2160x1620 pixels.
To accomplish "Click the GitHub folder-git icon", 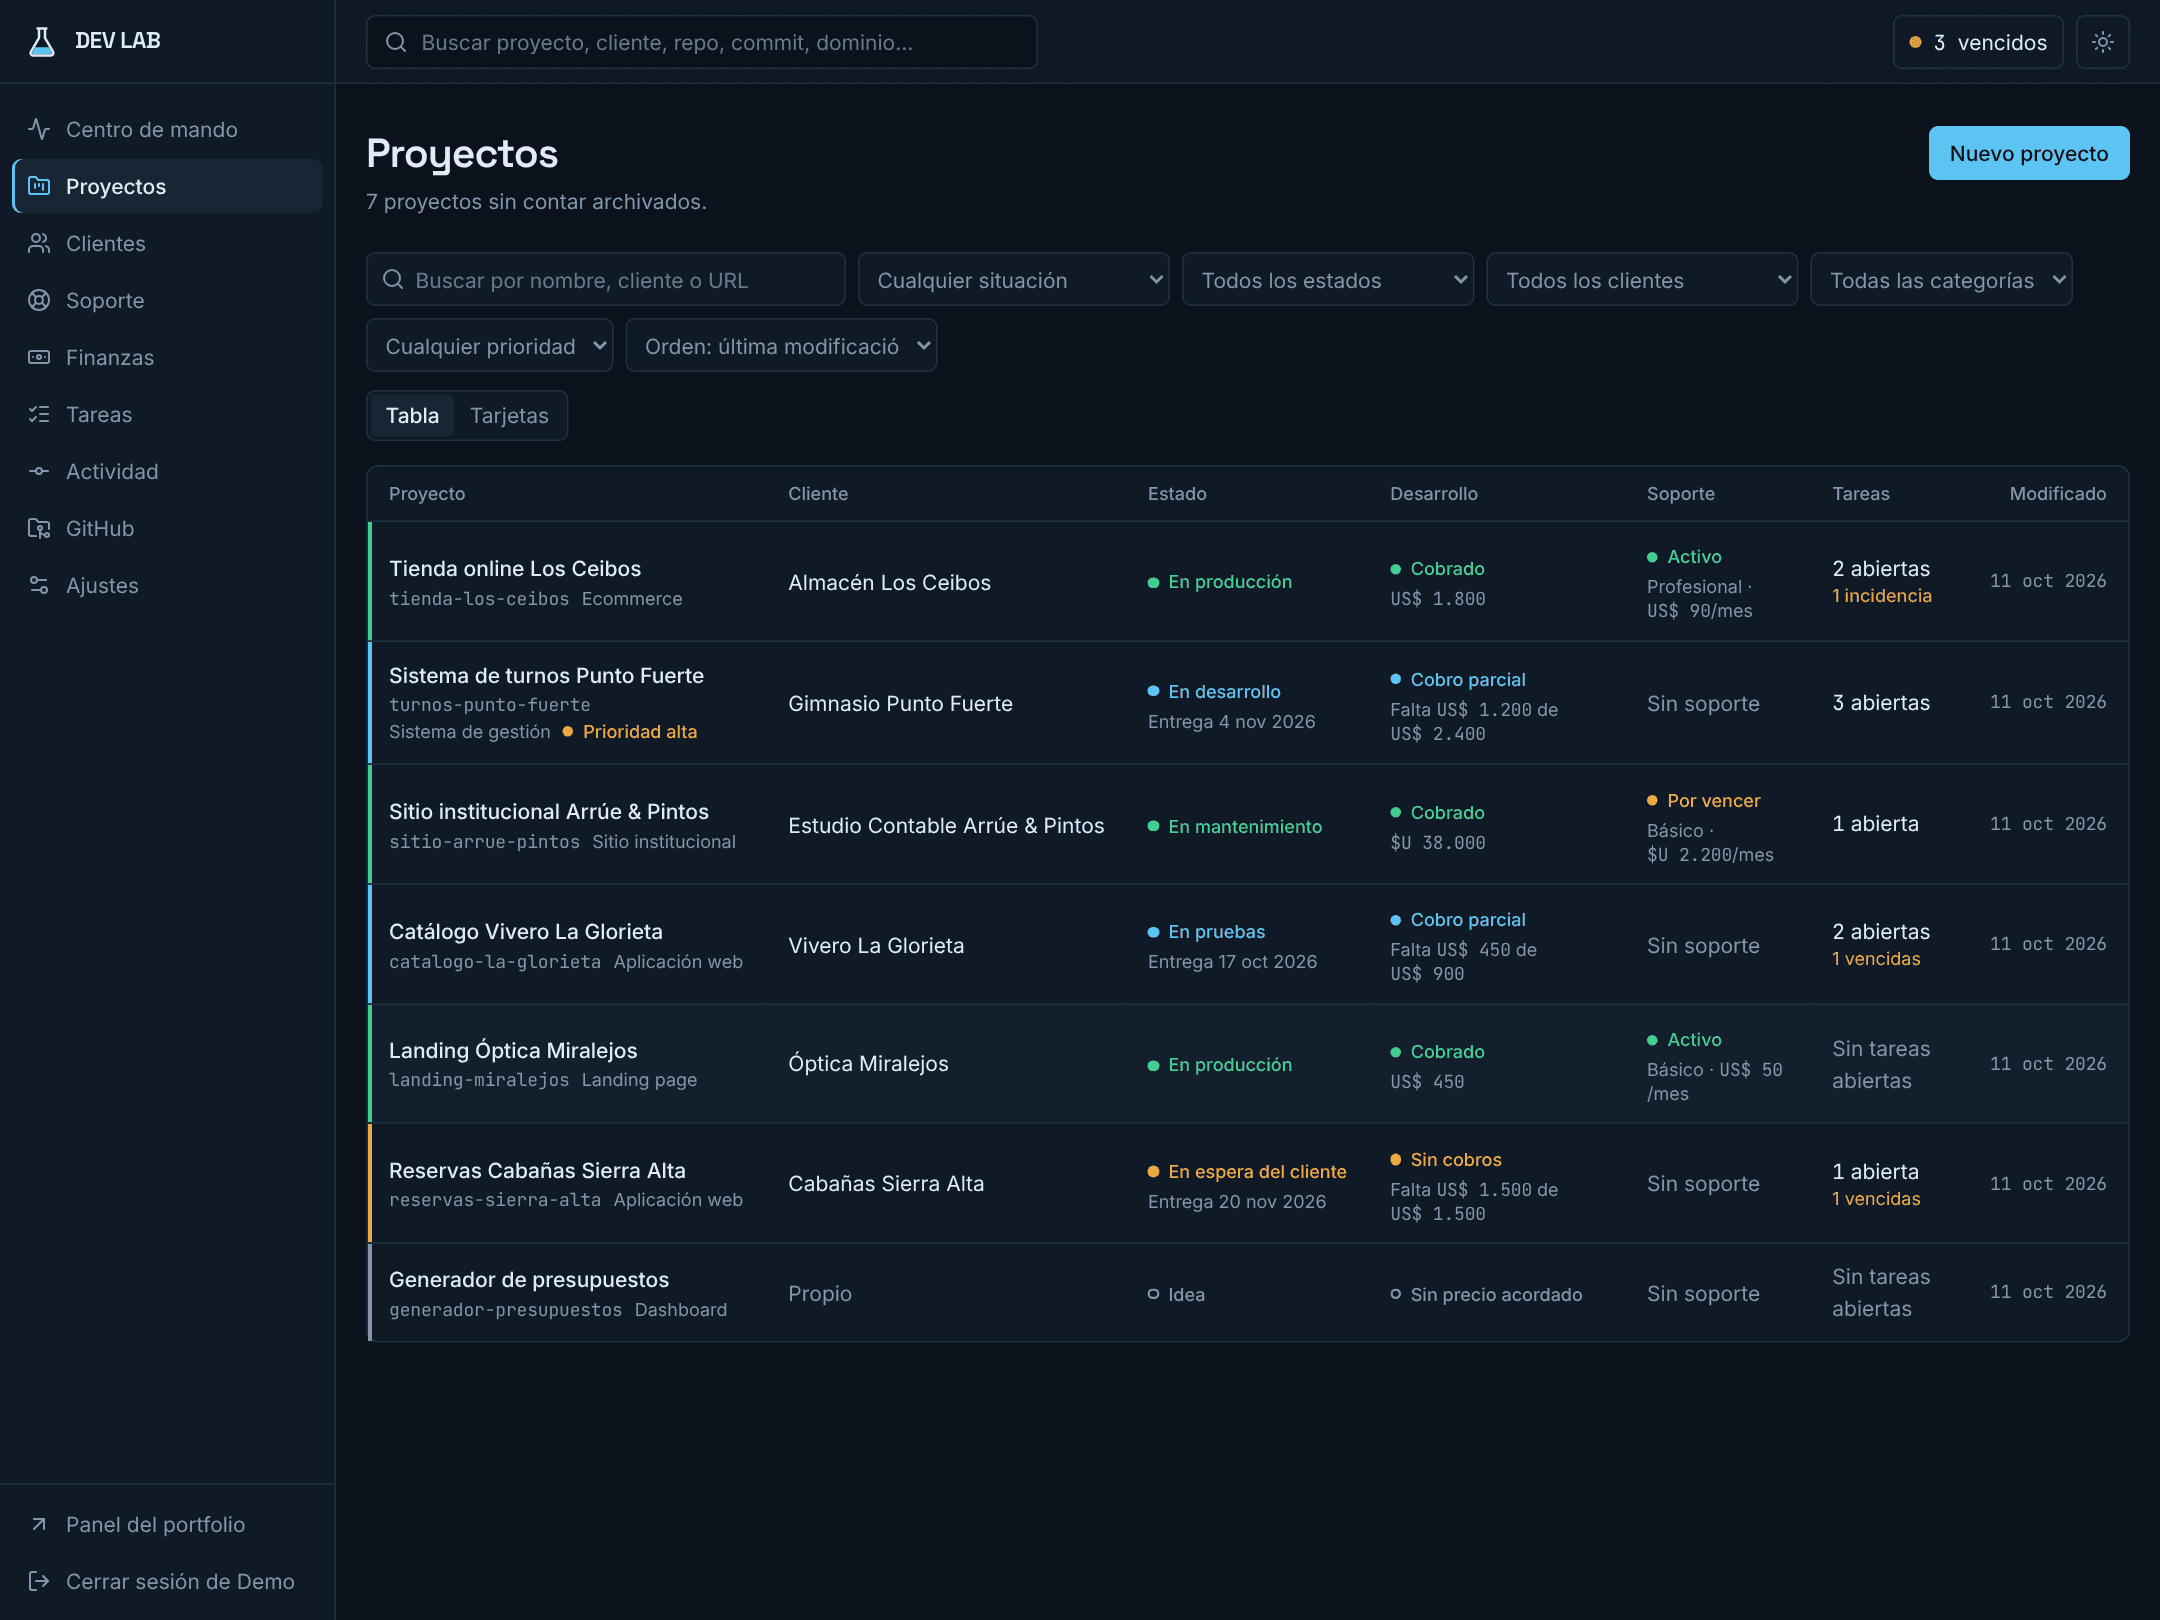I will coord(39,528).
